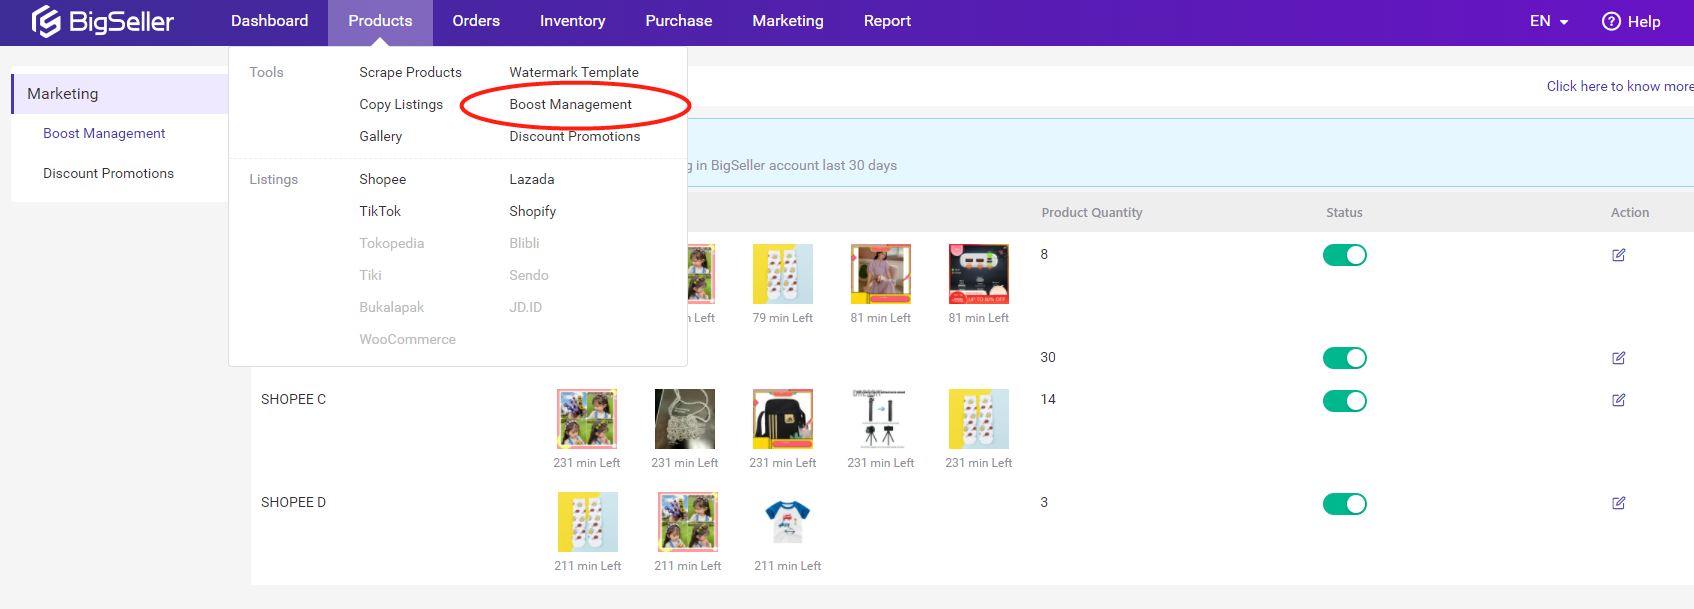Click edit icon for the 8-product row
Viewport: 1694px width, 609px height.
[x=1618, y=255]
